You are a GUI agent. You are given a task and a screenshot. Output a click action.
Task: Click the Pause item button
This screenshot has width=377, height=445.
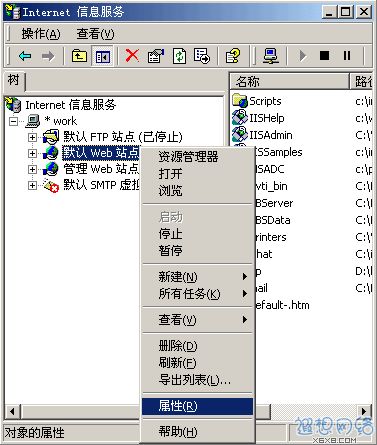point(347,56)
